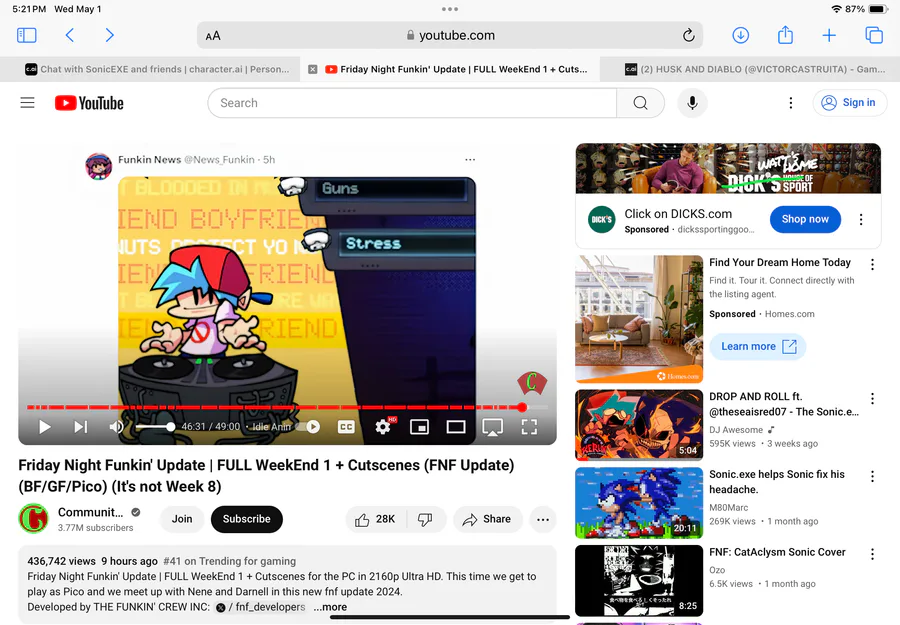
Task: Reload the current page
Action: 688,36
